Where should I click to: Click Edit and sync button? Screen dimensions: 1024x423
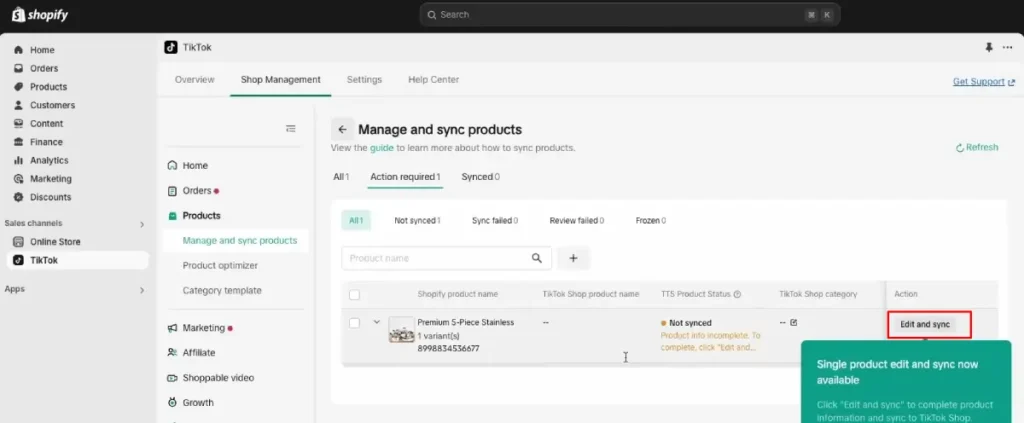tap(925, 324)
